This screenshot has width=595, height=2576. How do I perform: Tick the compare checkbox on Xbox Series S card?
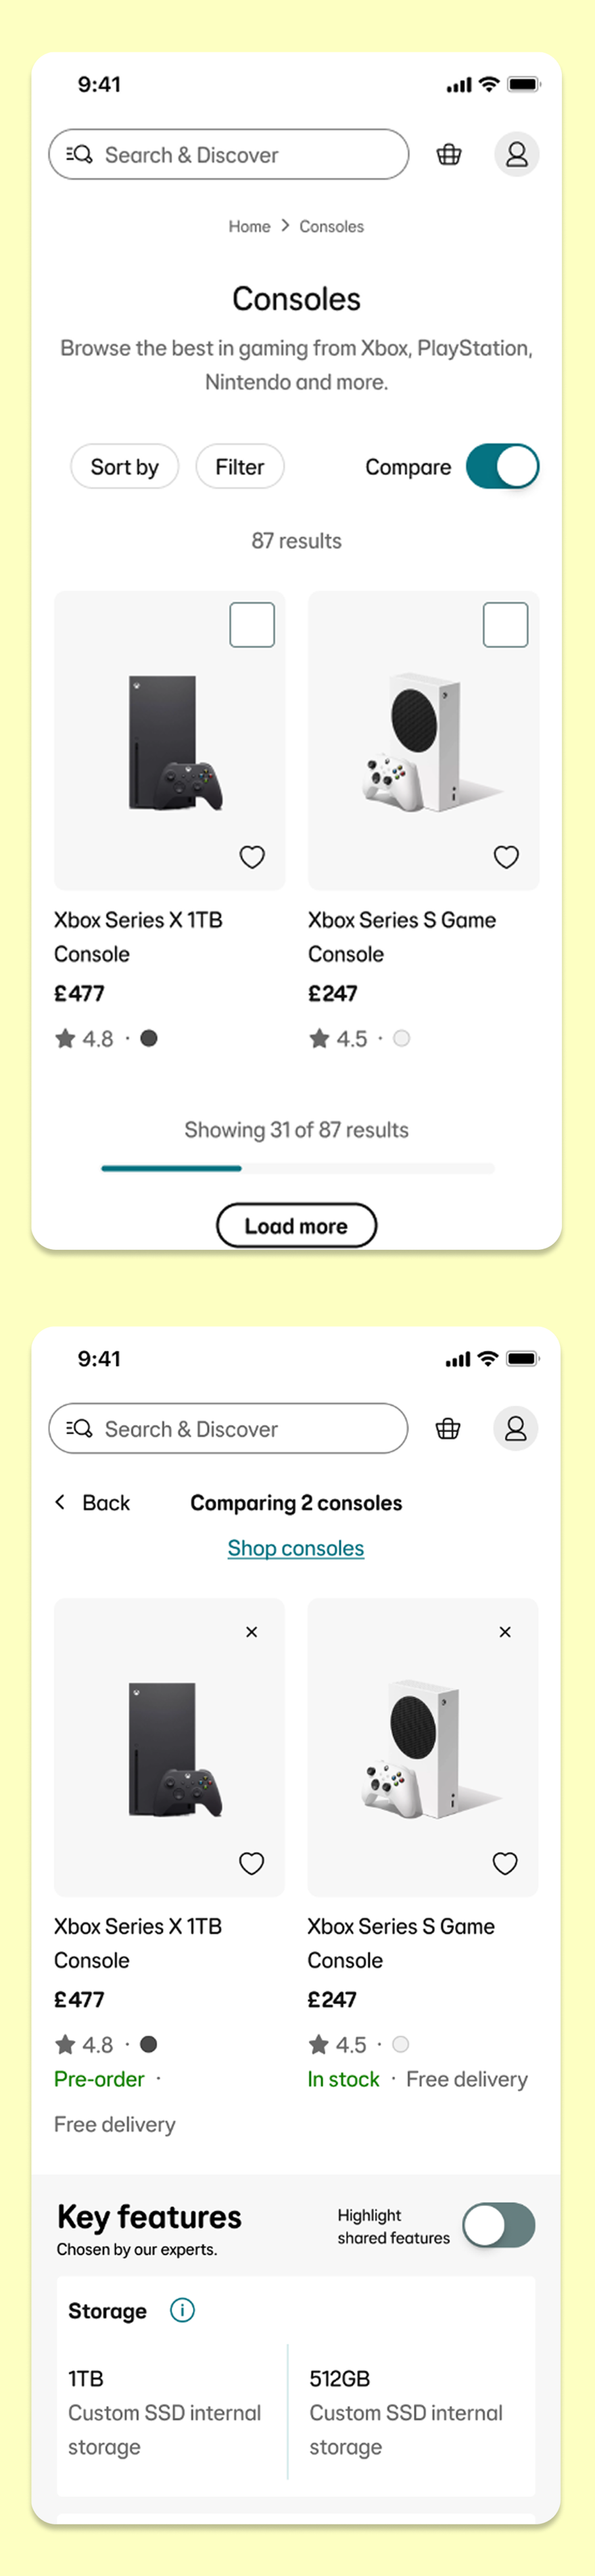coord(505,625)
